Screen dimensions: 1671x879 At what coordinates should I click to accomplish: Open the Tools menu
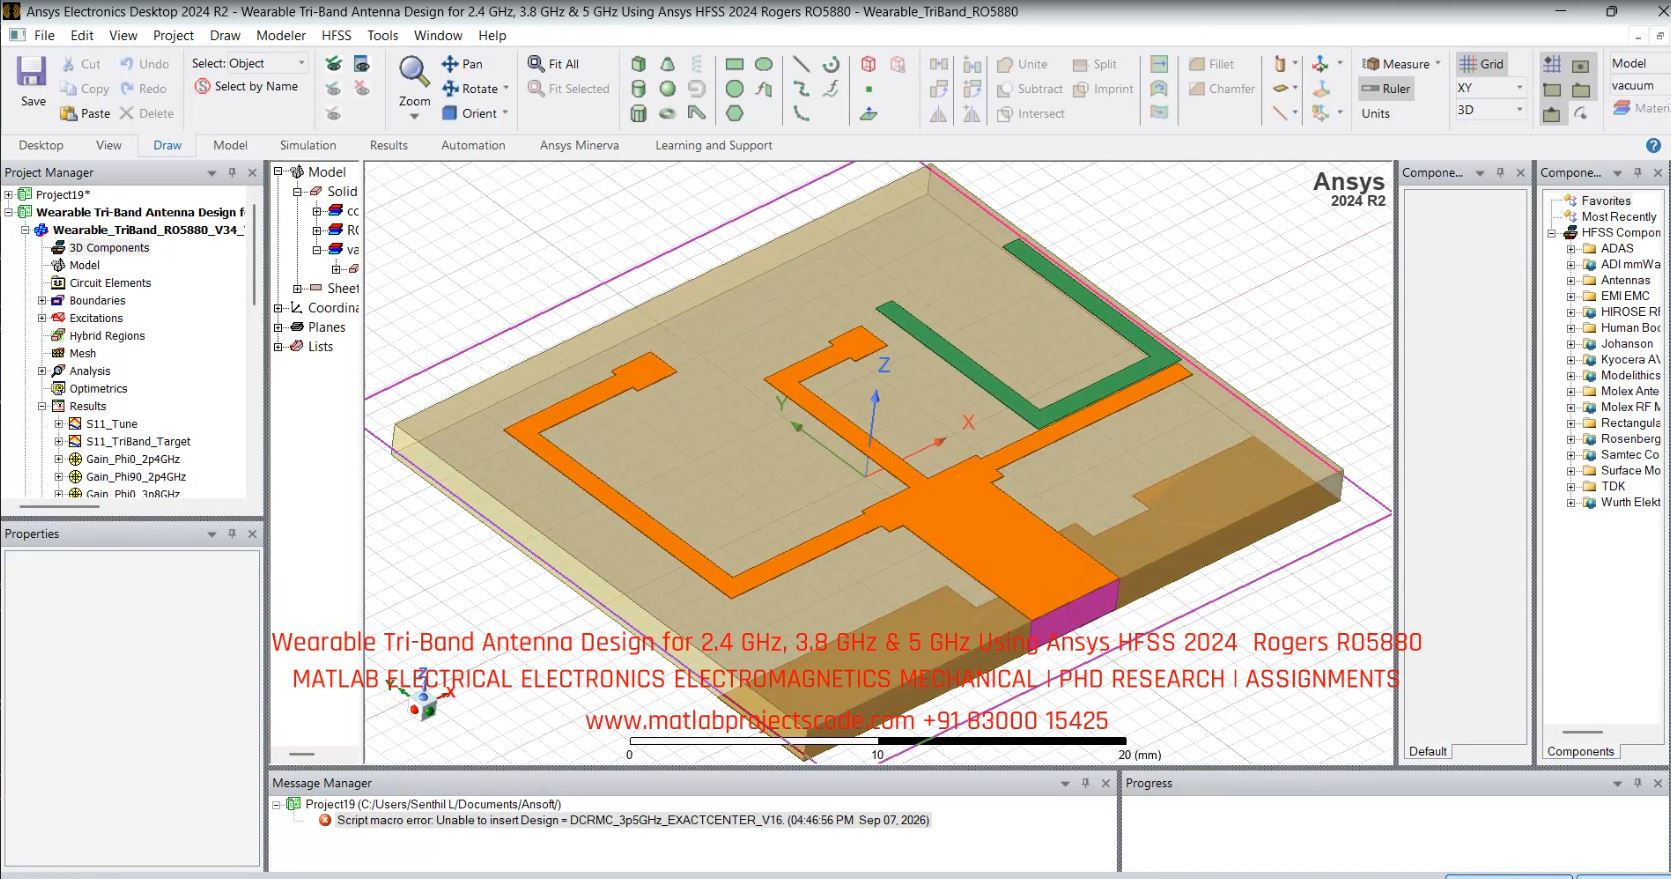point(382,35)
